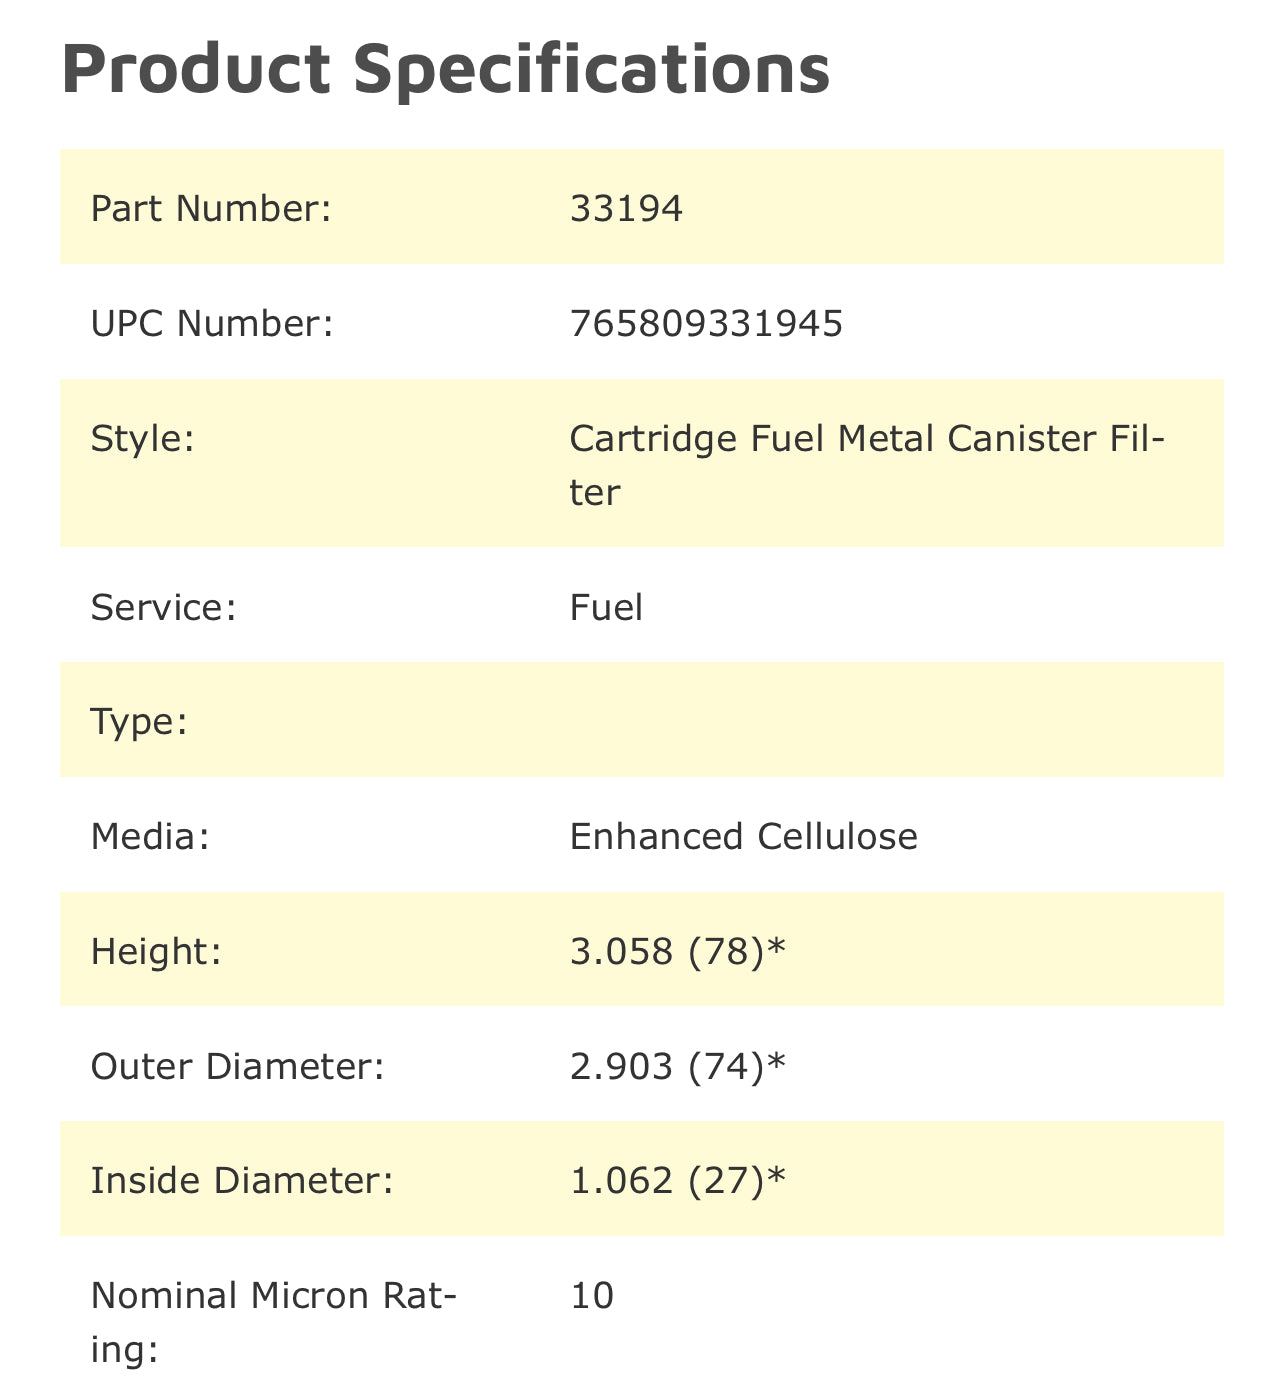Click the Media label

pyautogui.click(x=150, y=836)
